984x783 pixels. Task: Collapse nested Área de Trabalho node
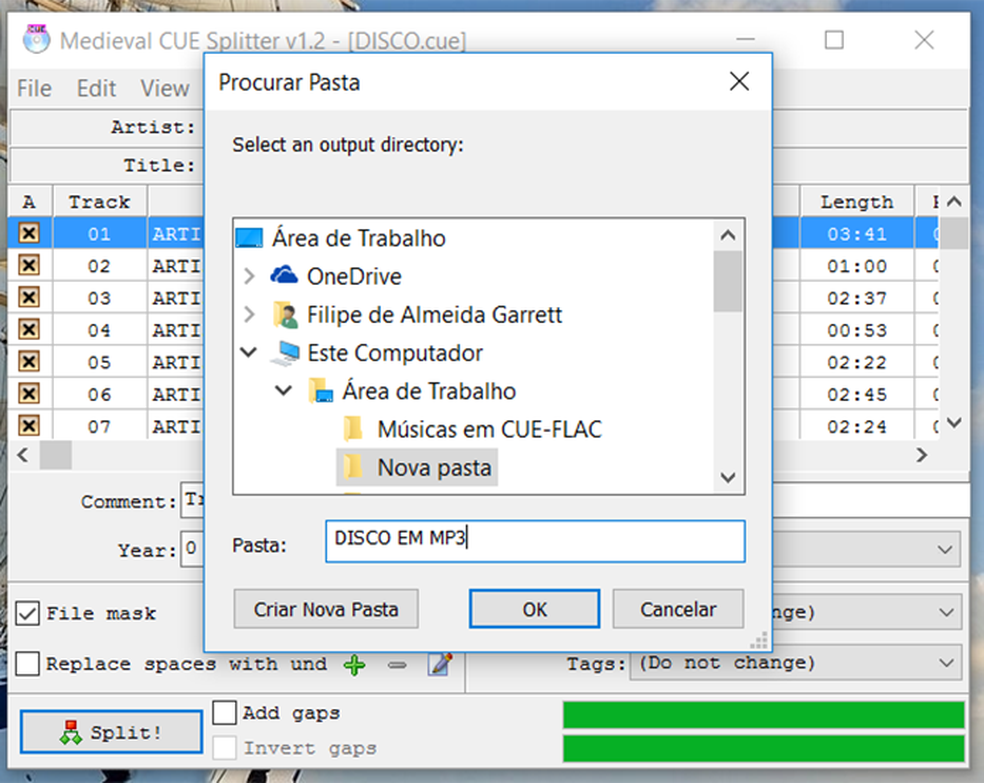click(x=284, y=391)
